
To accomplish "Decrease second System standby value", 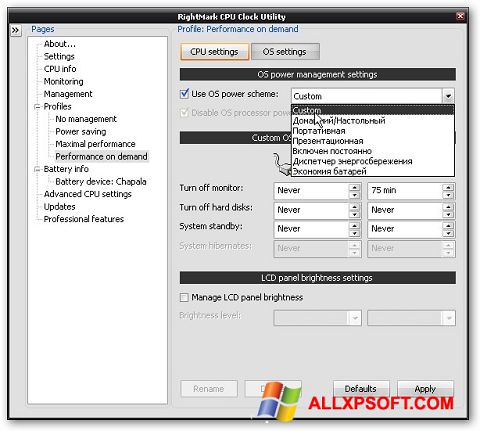I will [448, 233].
